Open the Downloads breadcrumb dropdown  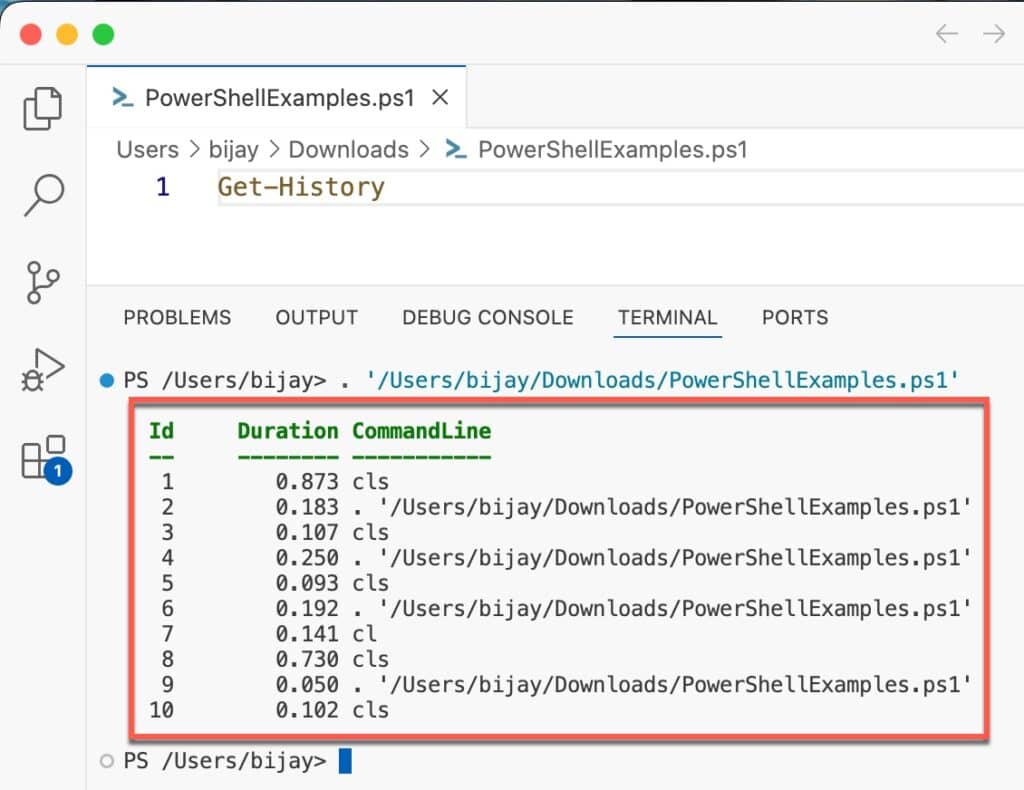click(x=348, y=149)
